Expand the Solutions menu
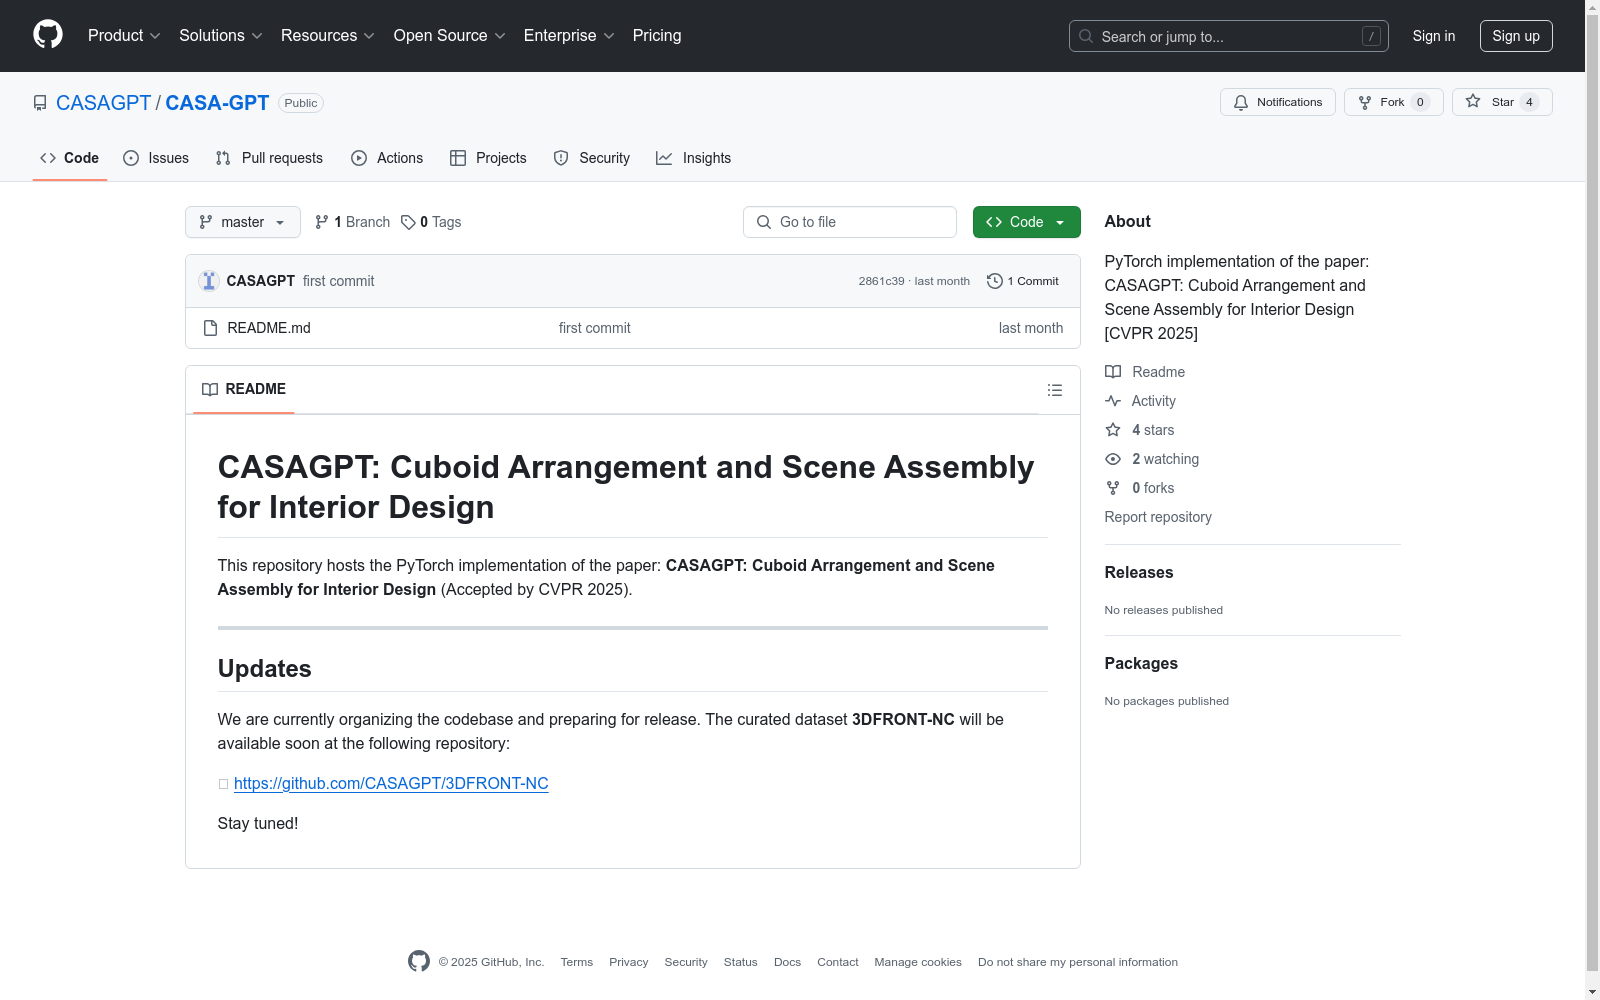Screen dimensions: 1600x1000 point(221,36)
